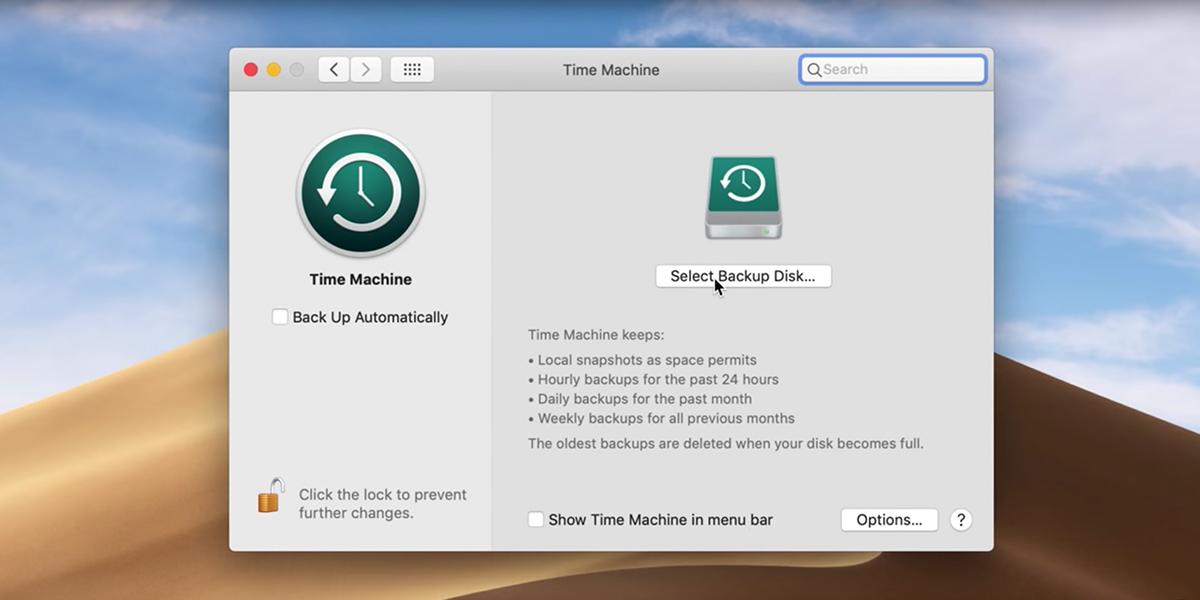Click the back navigation arrow
This screenshot has height=600, width=1200.
tap(333, 69)
